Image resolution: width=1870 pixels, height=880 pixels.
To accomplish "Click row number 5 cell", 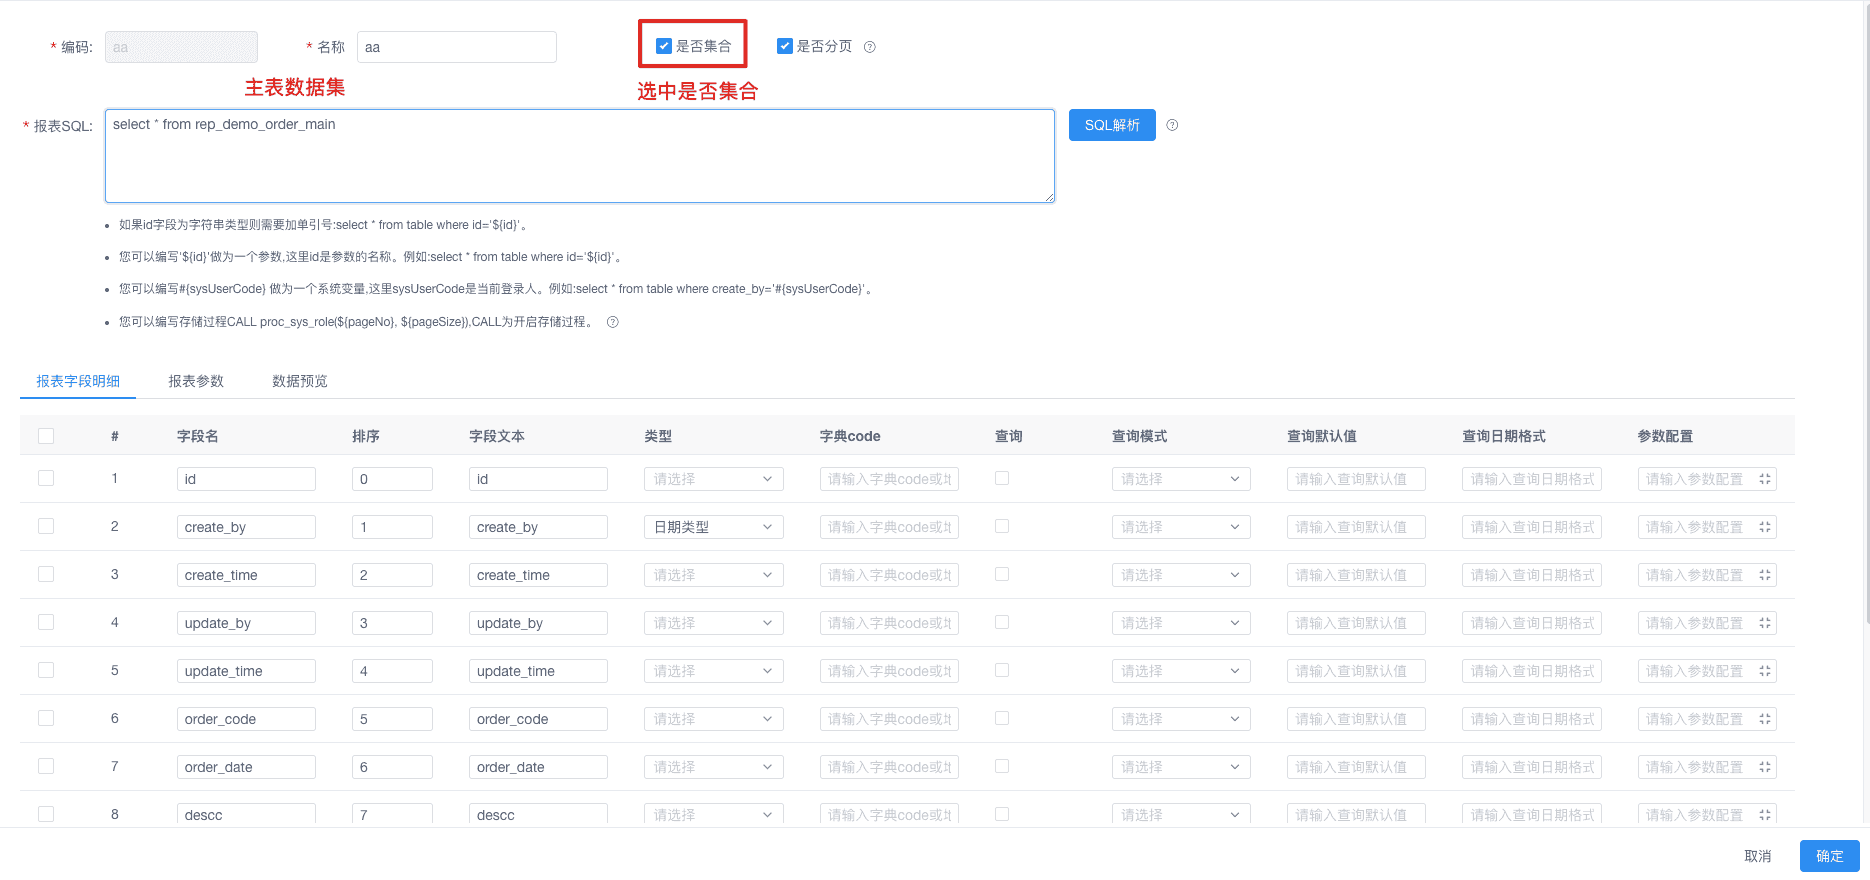I will pyautogui.click(x=115, y=670).
